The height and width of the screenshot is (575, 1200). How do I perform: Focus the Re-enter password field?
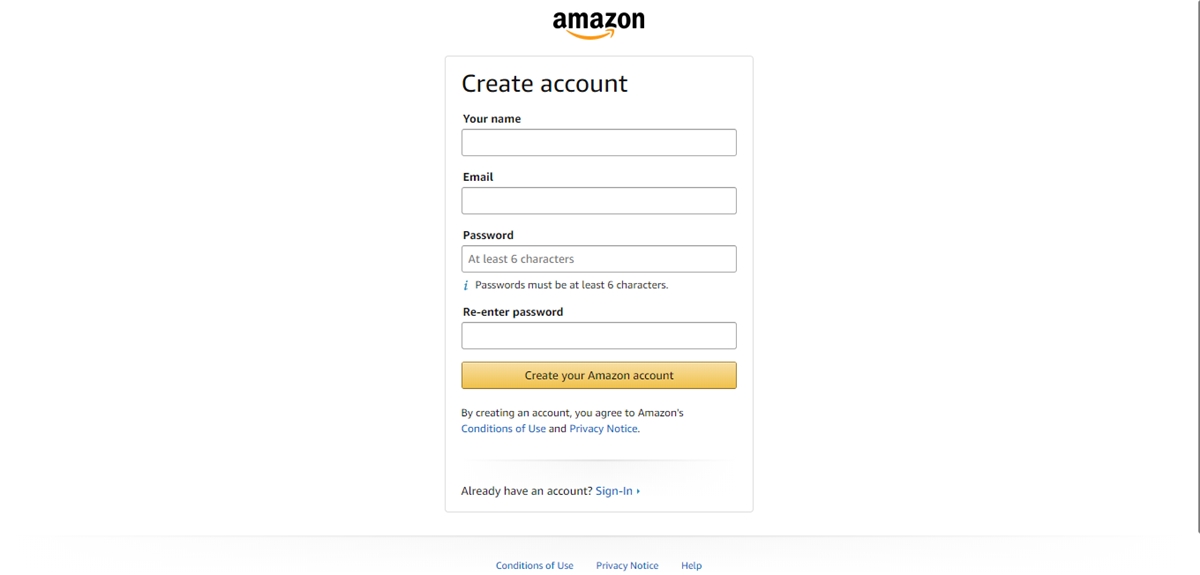[598, 335]
